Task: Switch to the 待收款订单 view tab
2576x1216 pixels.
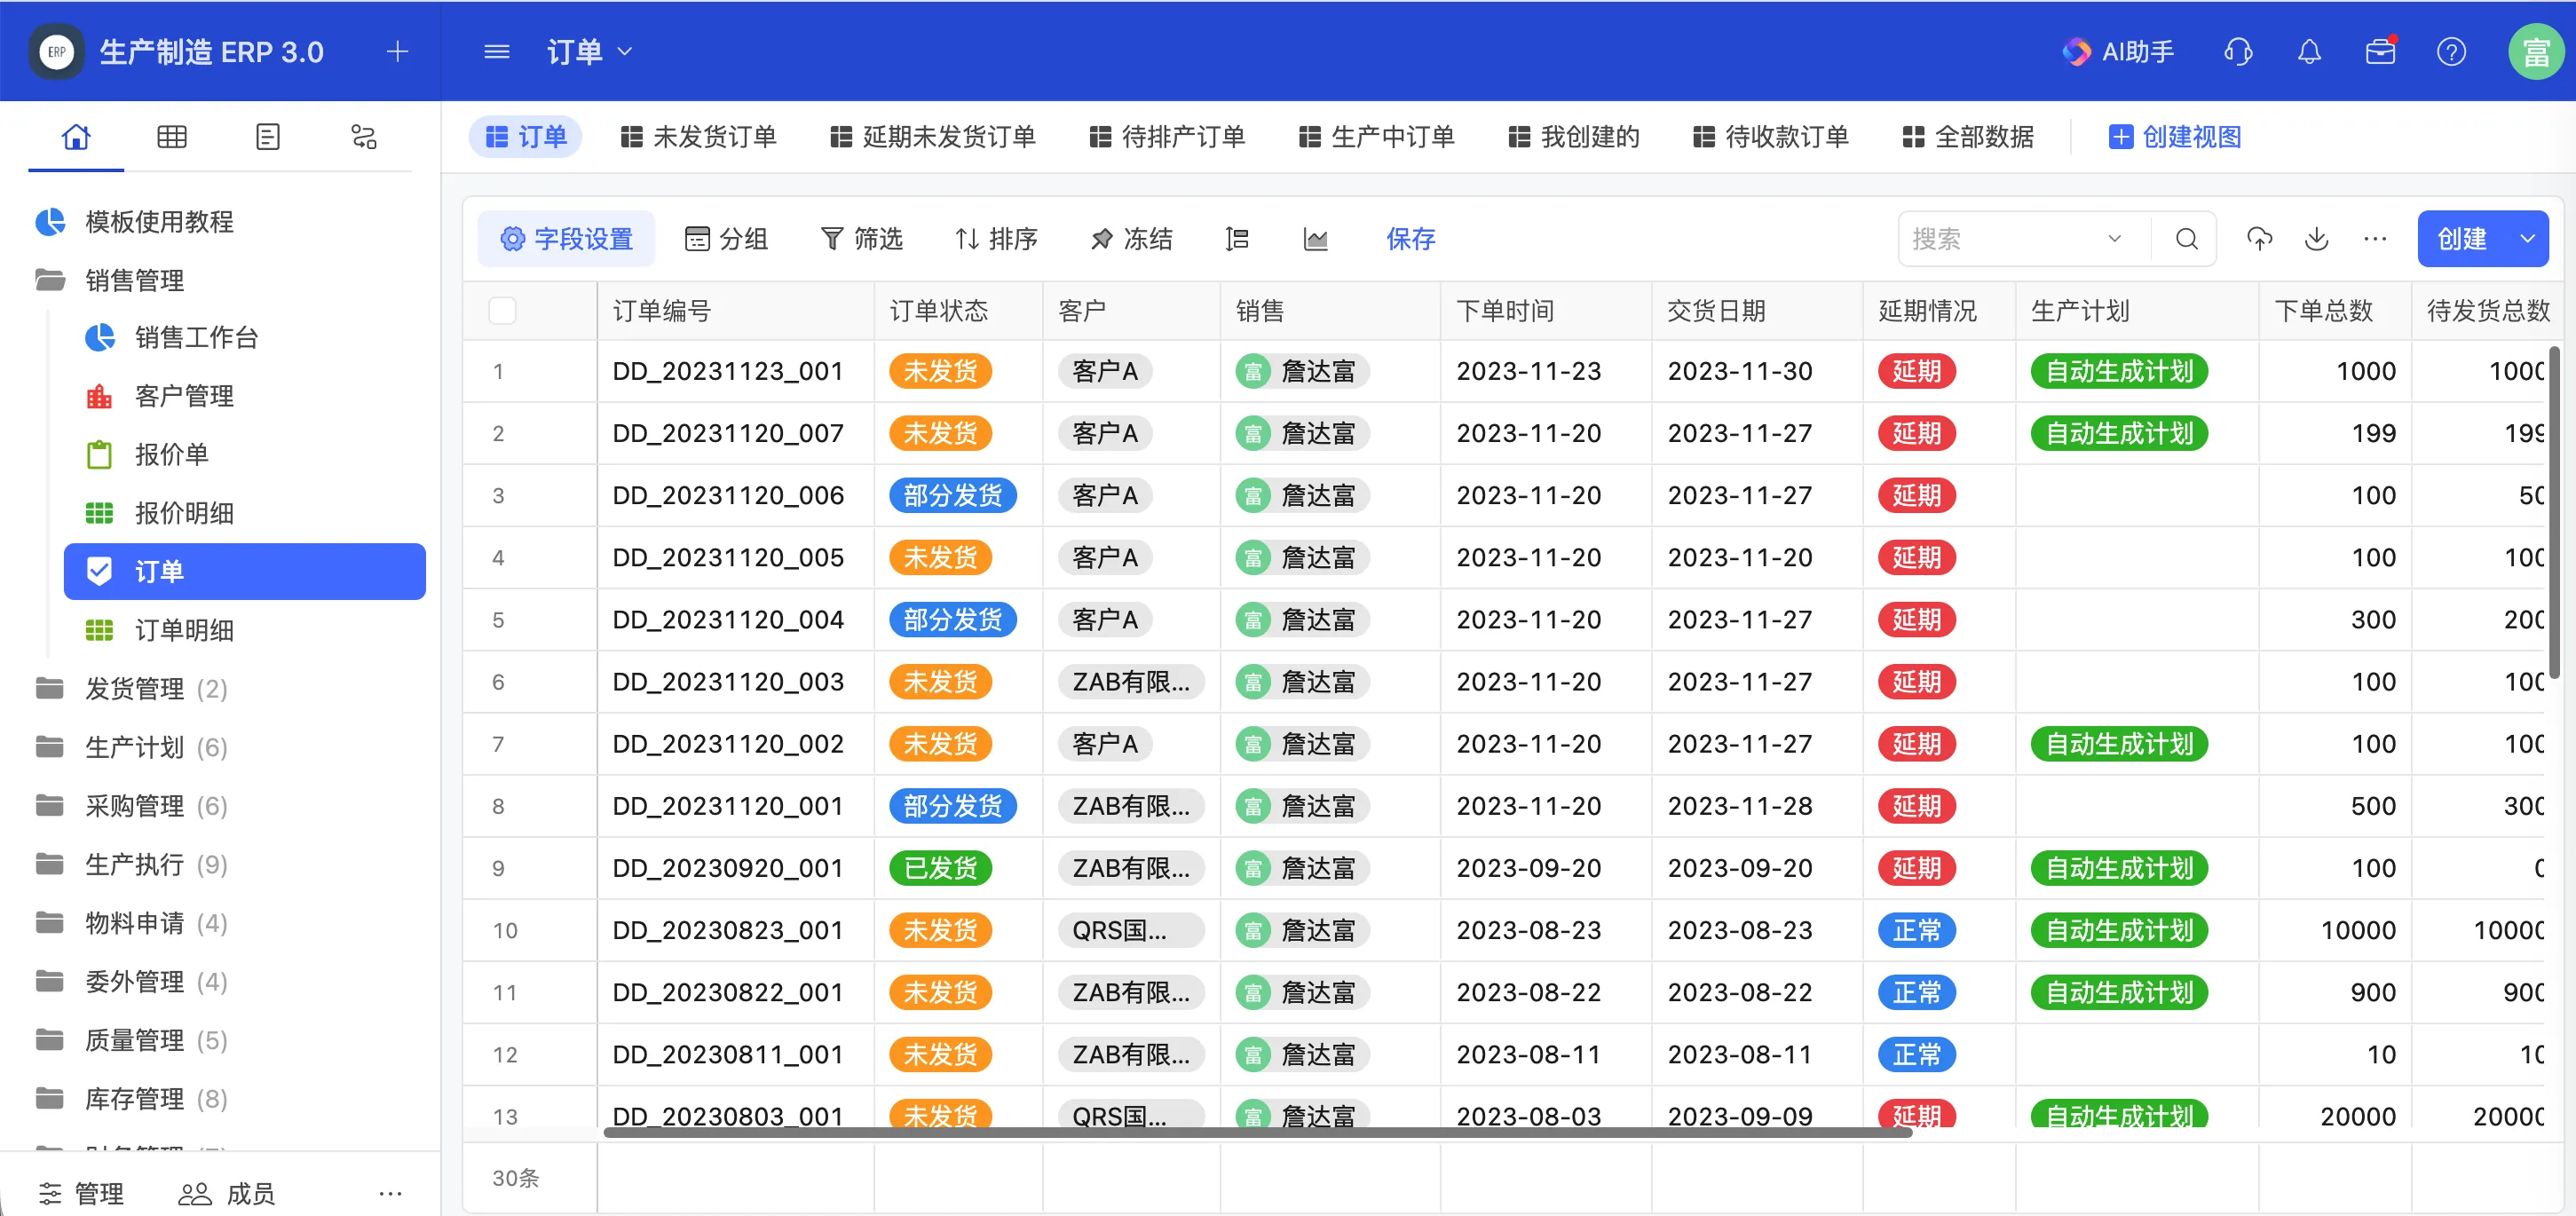Action: point(1771,137)
